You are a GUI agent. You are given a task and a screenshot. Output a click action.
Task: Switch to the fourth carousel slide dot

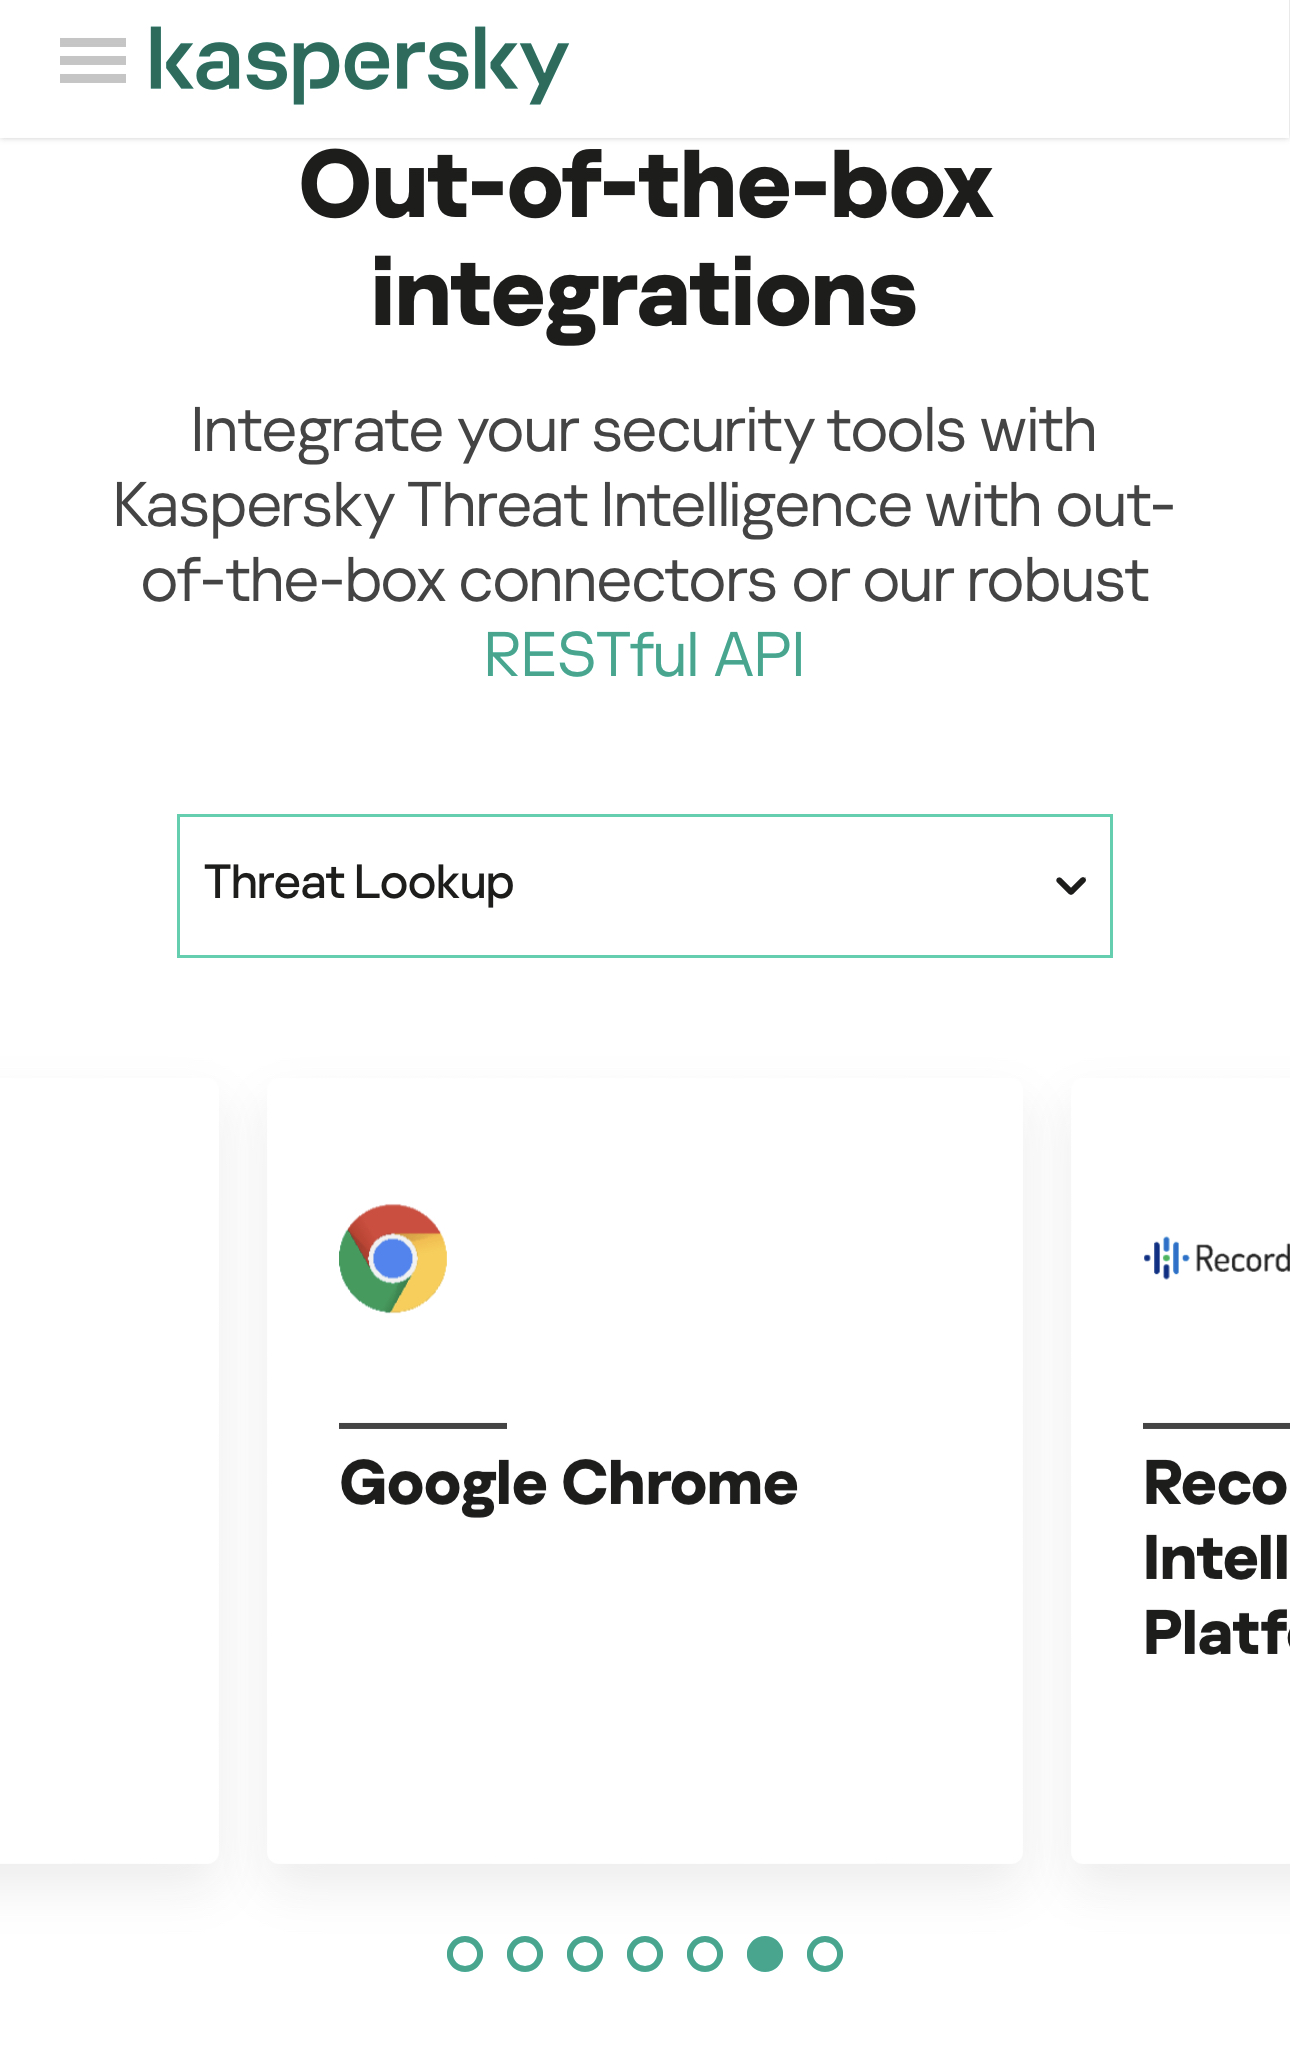[645, 1954]
